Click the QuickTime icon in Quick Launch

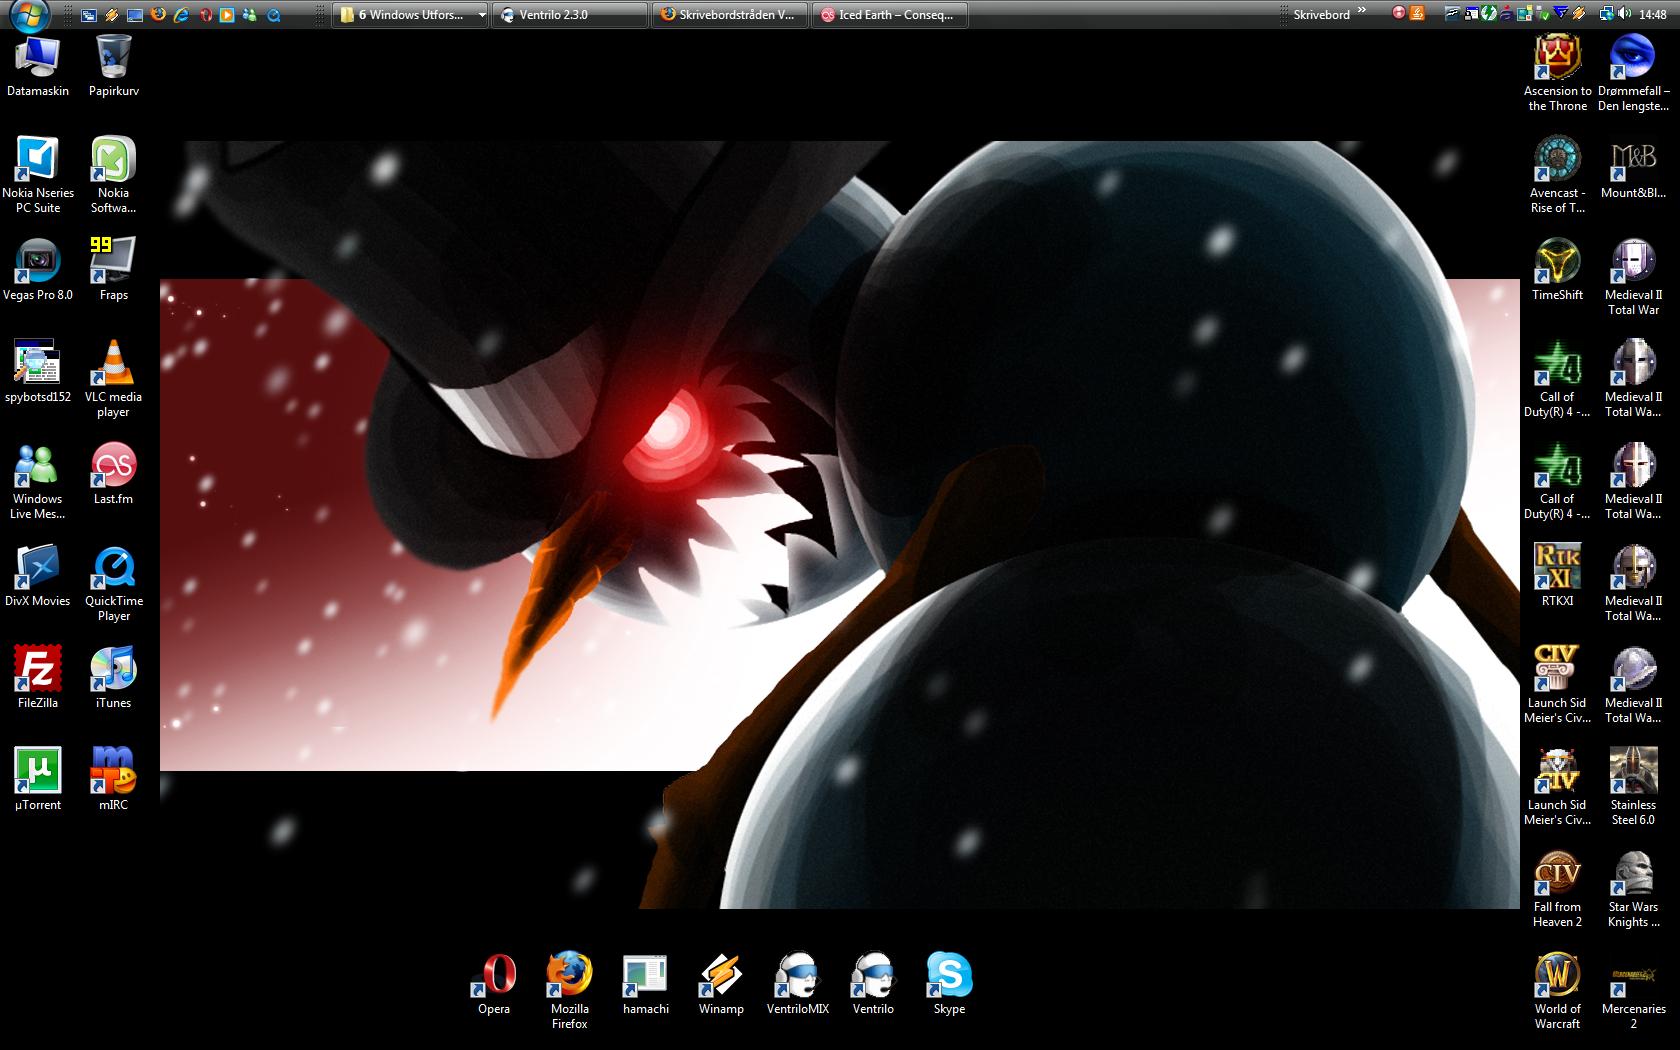point(273,14)
